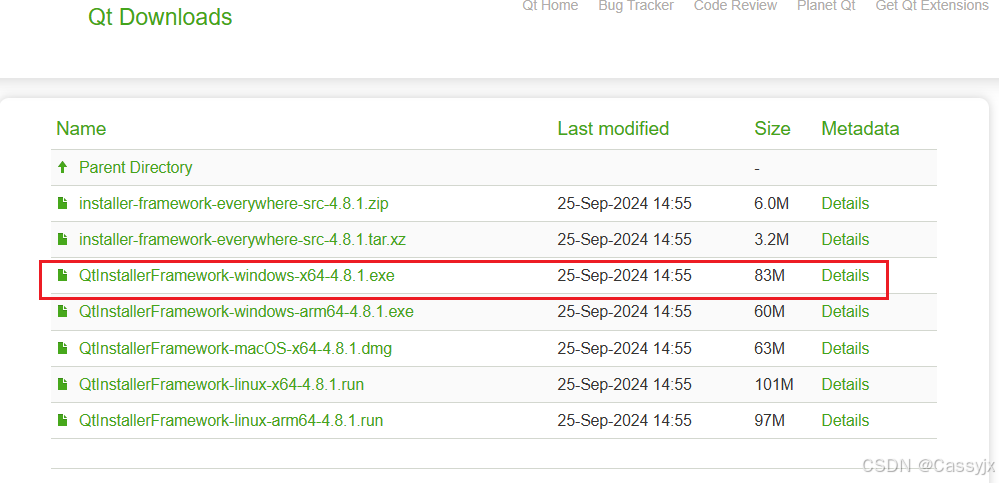This screenshot has height=483, width=999.
Task: Open the Bug Tracker link
Action: pyautogui.click(x=636, y=6)
